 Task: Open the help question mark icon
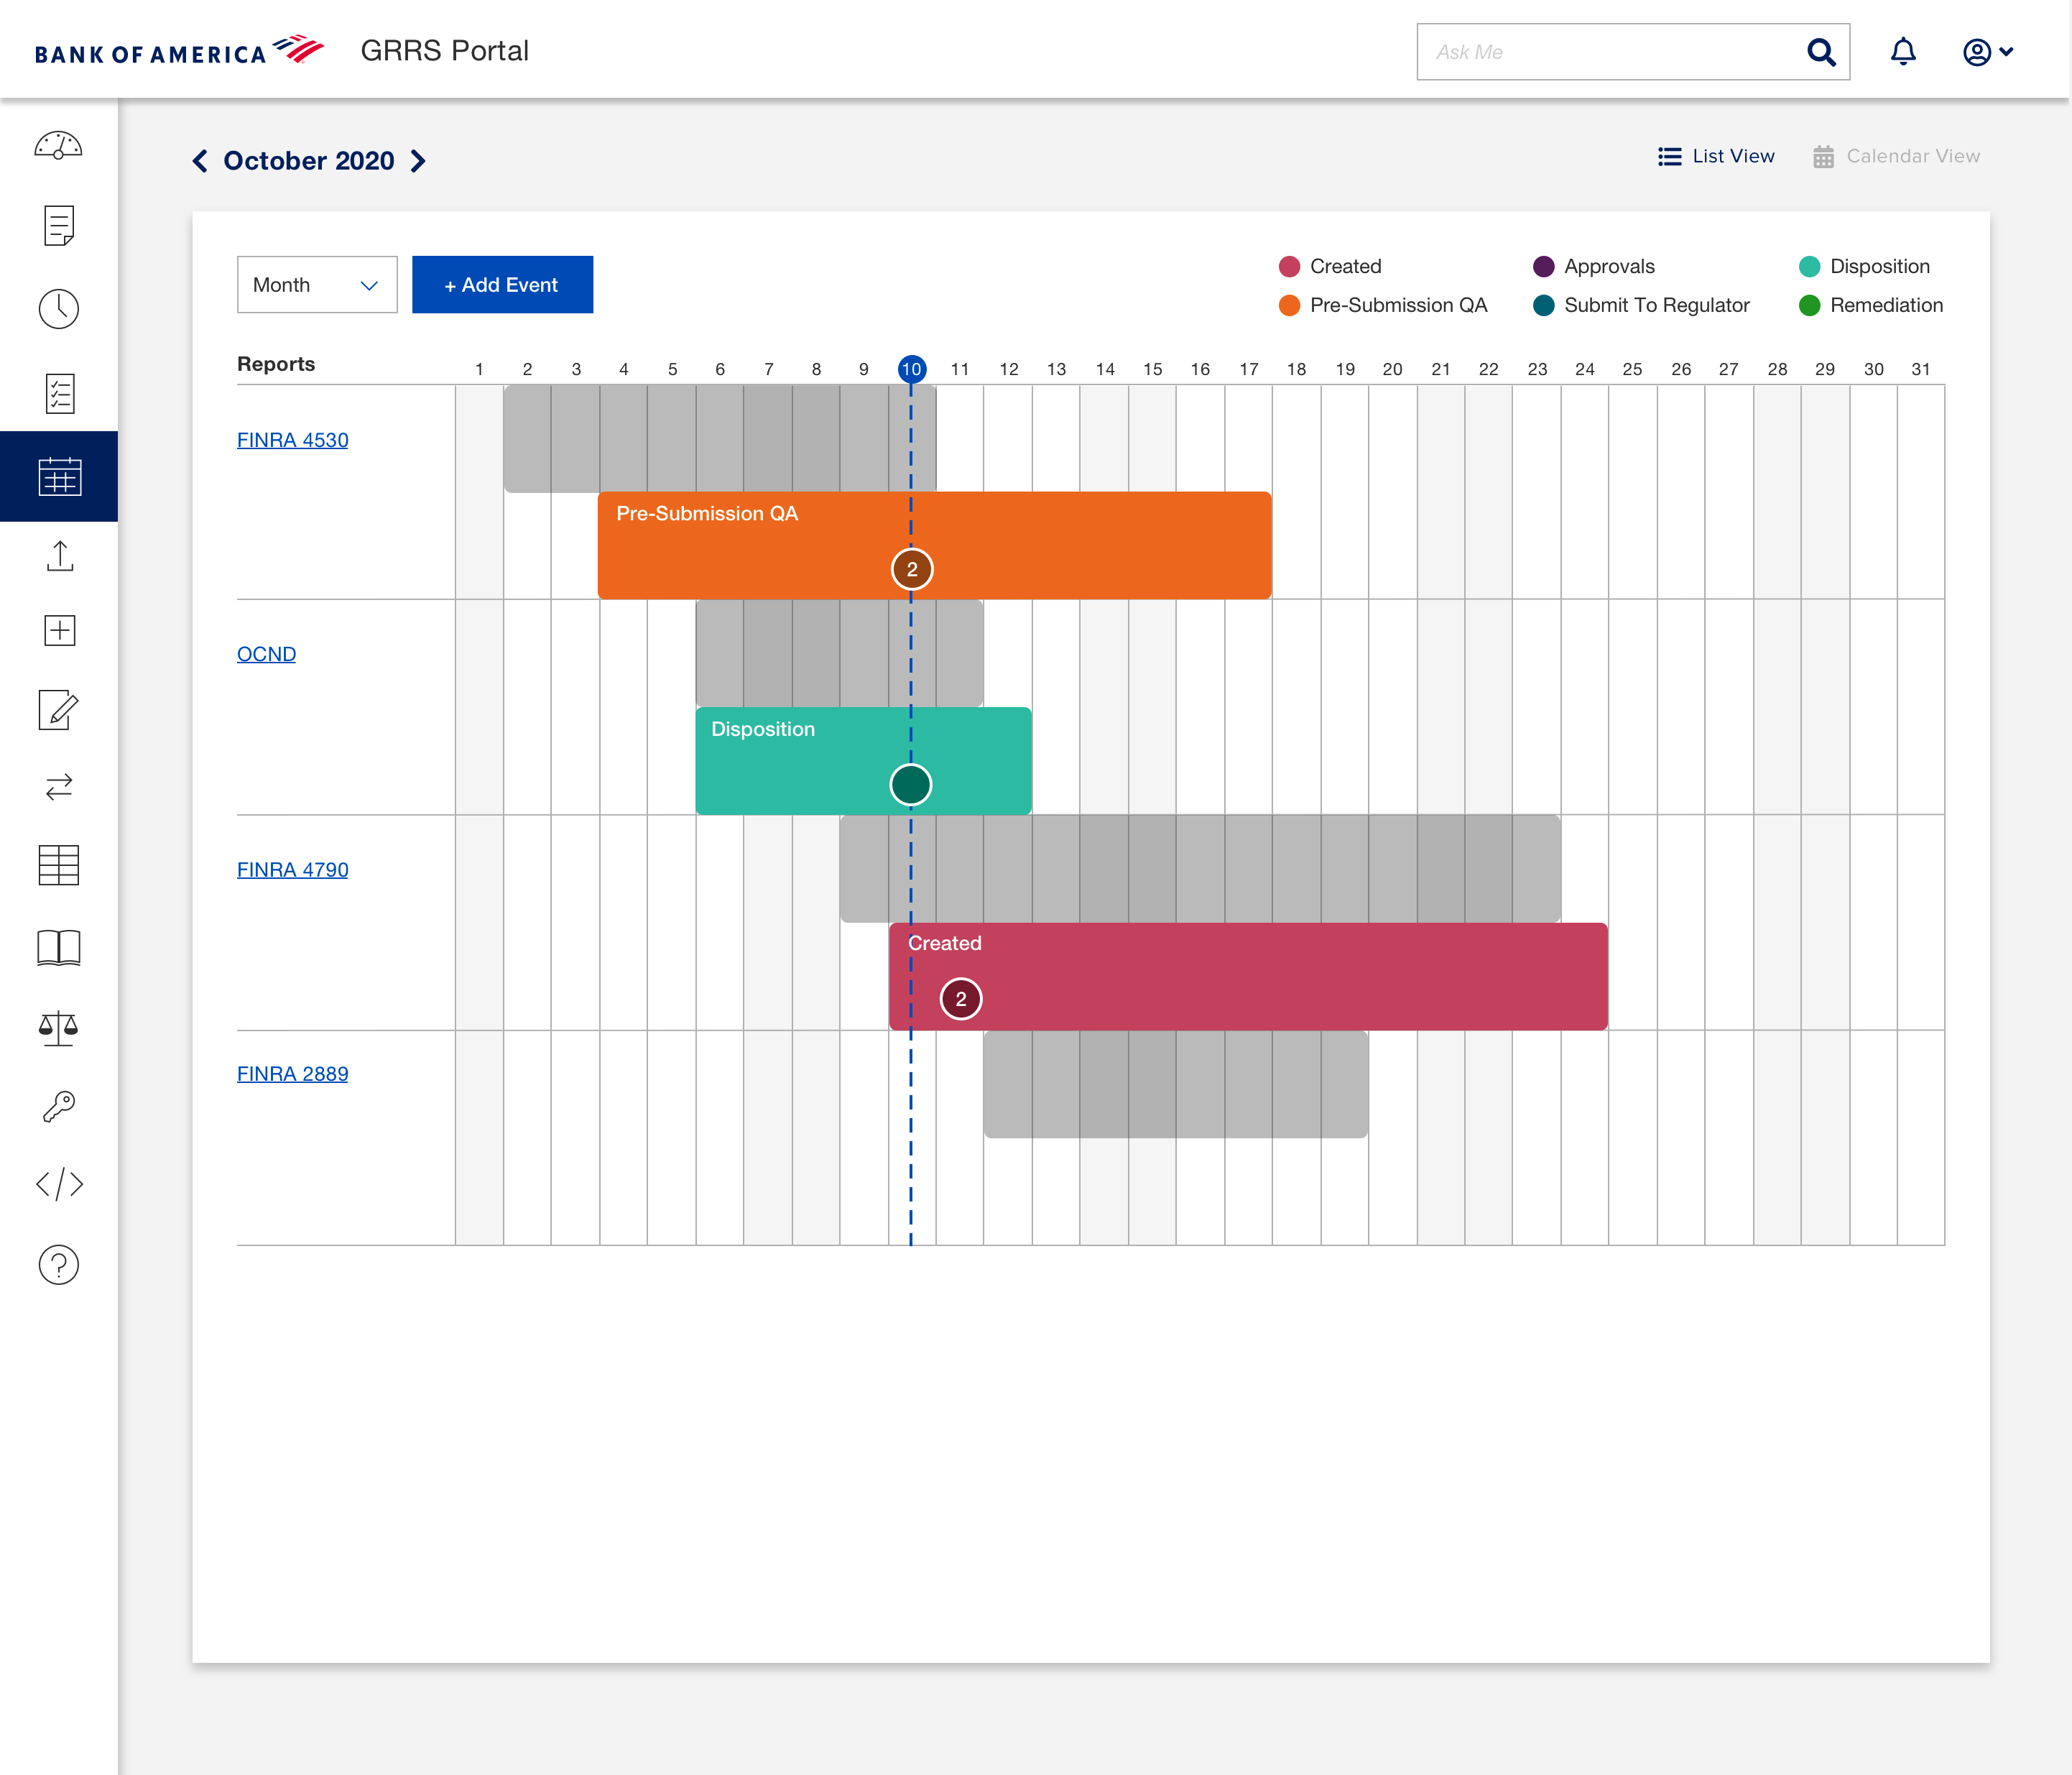58,1265
